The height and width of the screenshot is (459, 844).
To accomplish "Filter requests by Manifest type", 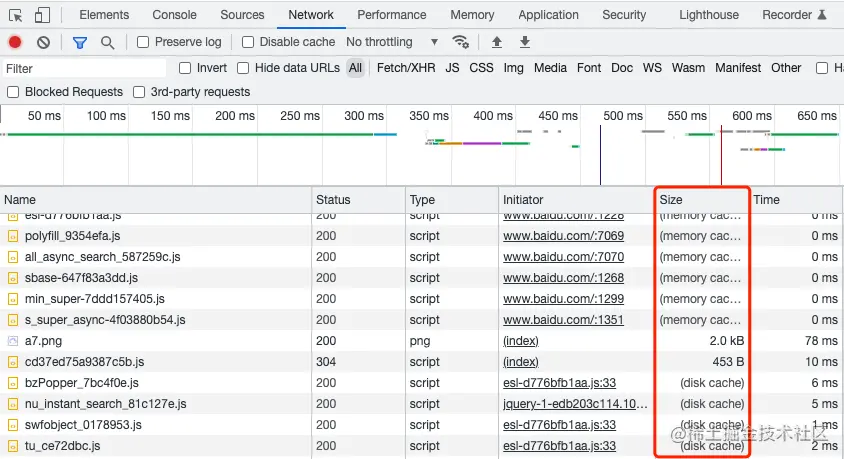I will click(738, 68).
